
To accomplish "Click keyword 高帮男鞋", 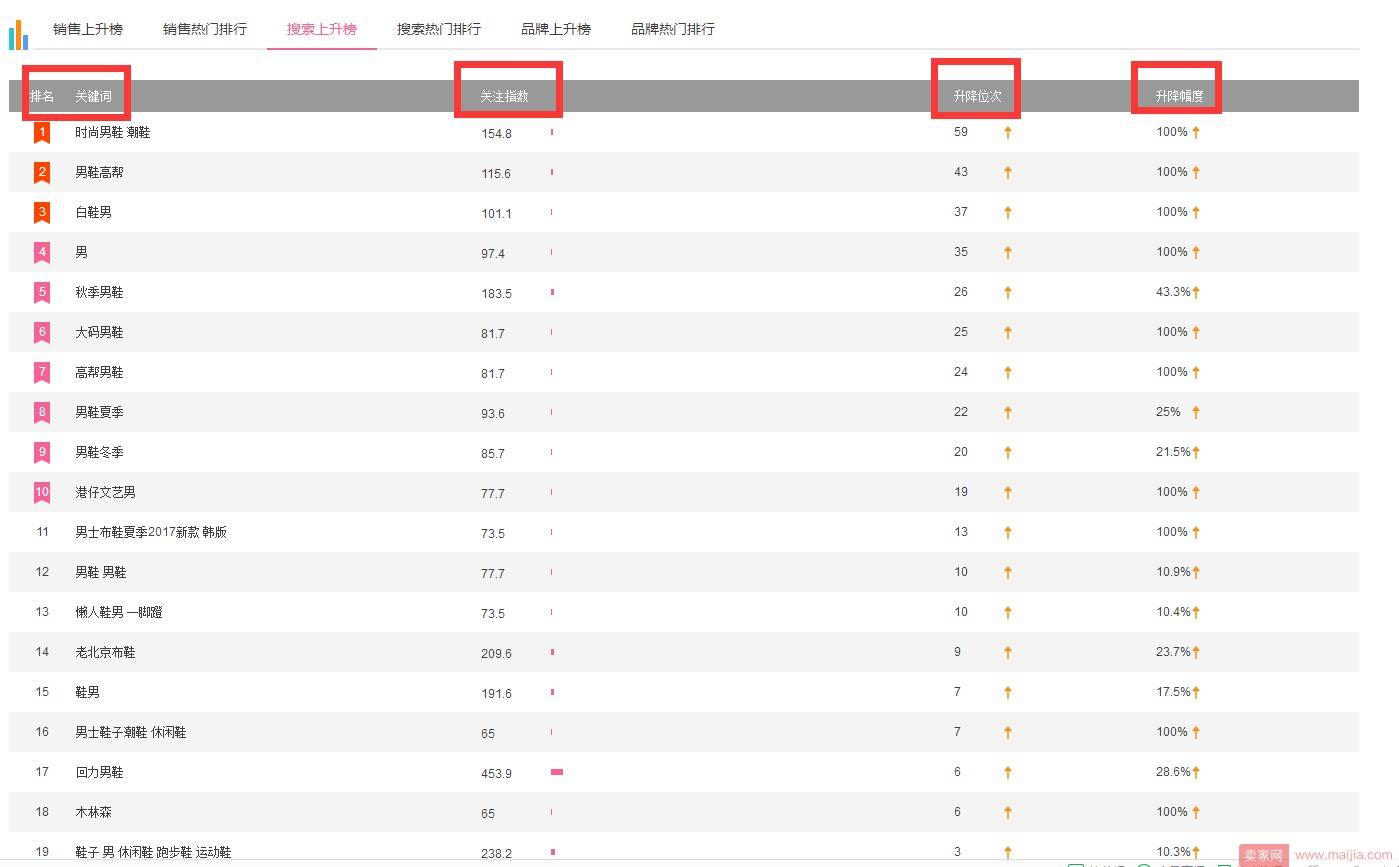I will [x=100, y=372].
